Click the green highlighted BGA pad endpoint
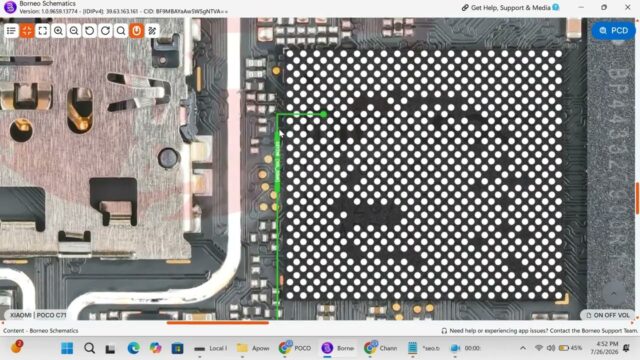640x360 pixels. (x=324, y=115)
